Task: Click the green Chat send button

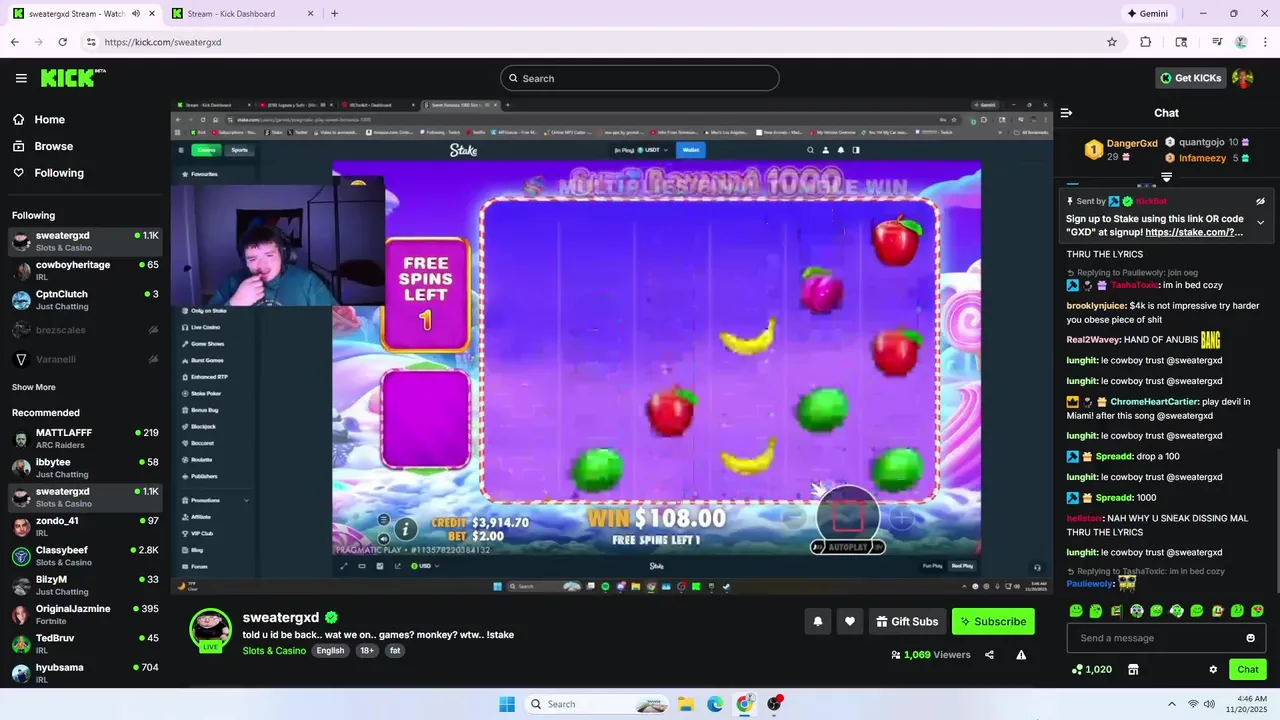Action: [1247, 669]
